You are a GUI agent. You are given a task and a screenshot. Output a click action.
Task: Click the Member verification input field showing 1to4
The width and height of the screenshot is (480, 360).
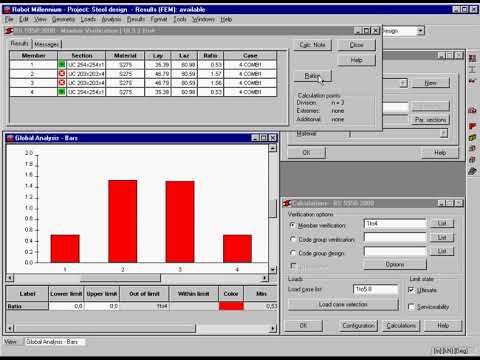(x=395, y=223)
